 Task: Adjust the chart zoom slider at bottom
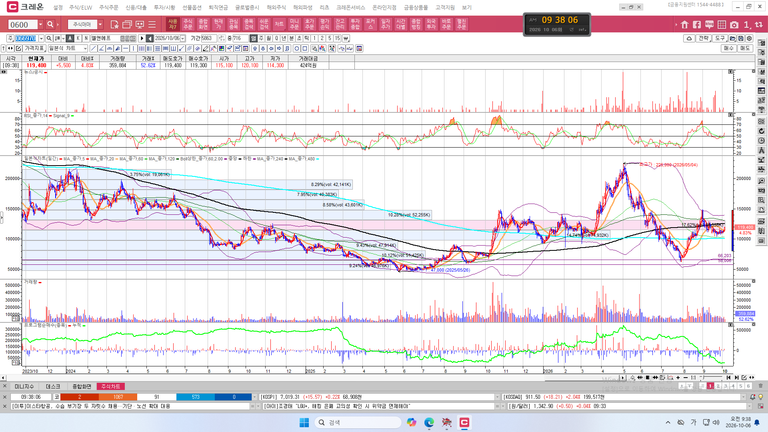tap(711, 378)
